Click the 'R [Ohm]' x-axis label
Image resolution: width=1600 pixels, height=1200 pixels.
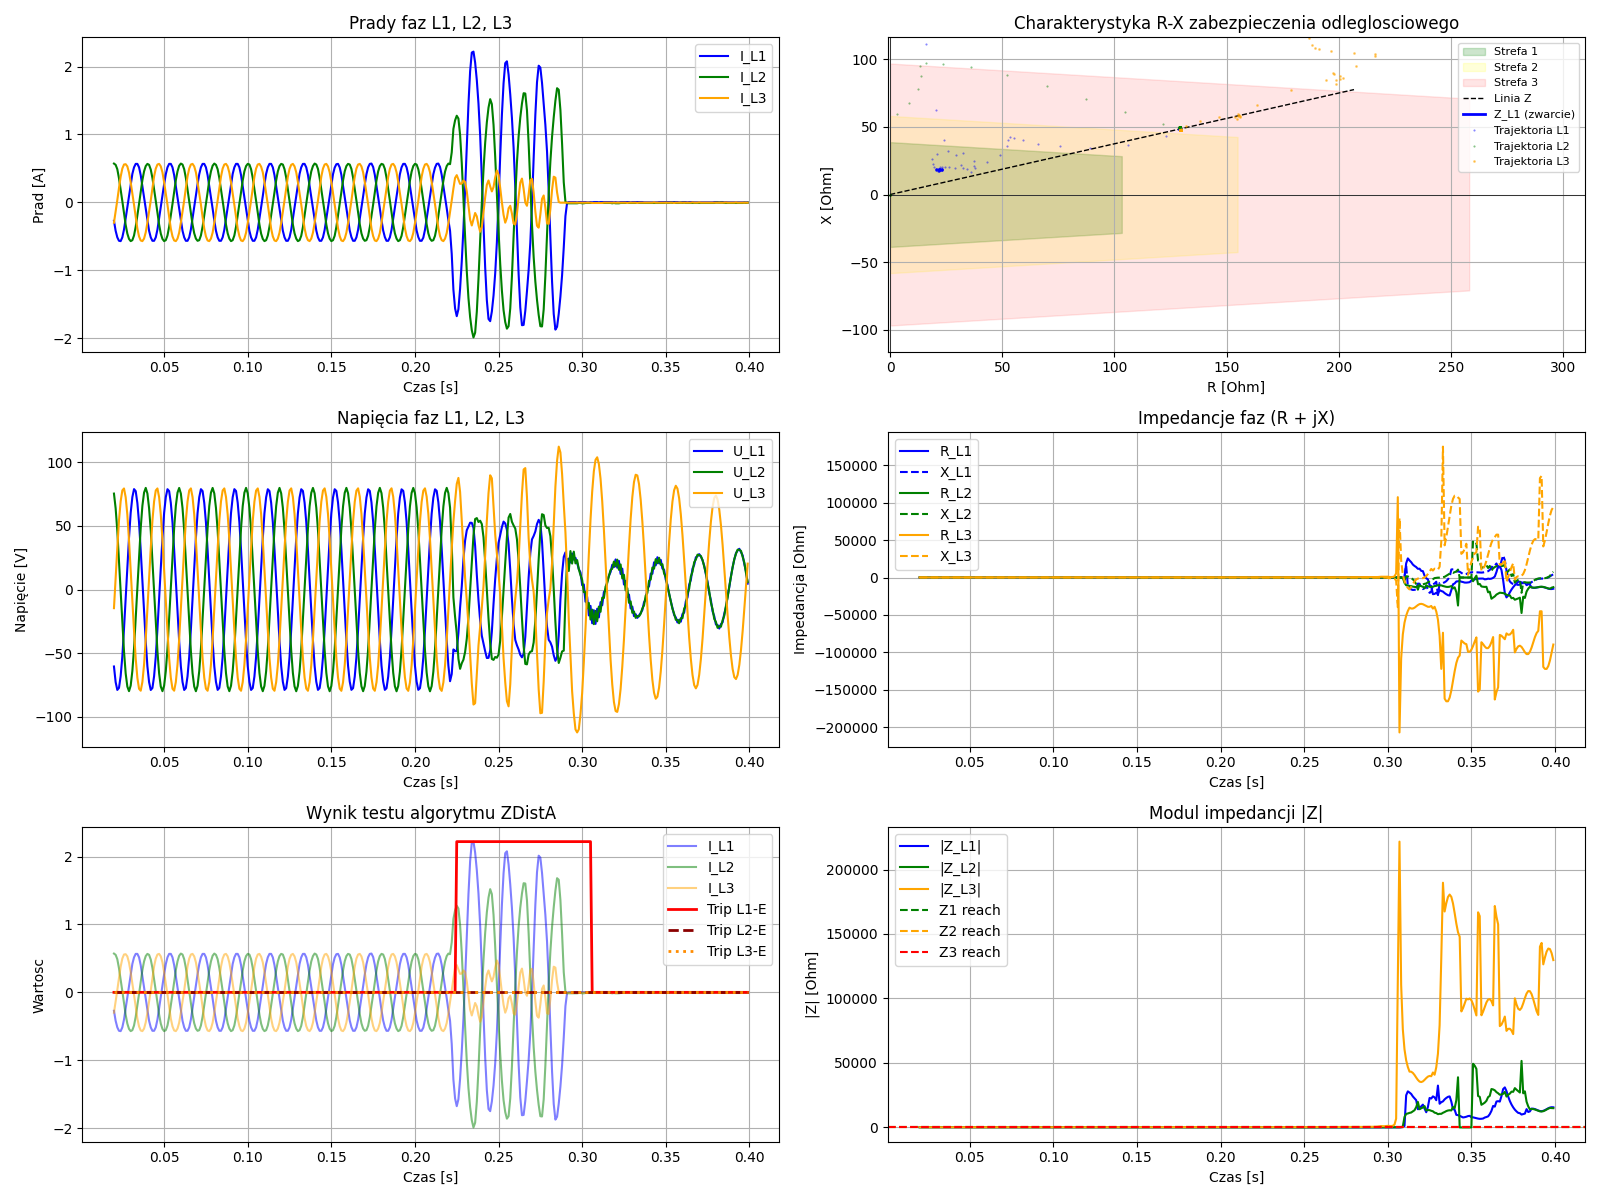pos(1235,387)
